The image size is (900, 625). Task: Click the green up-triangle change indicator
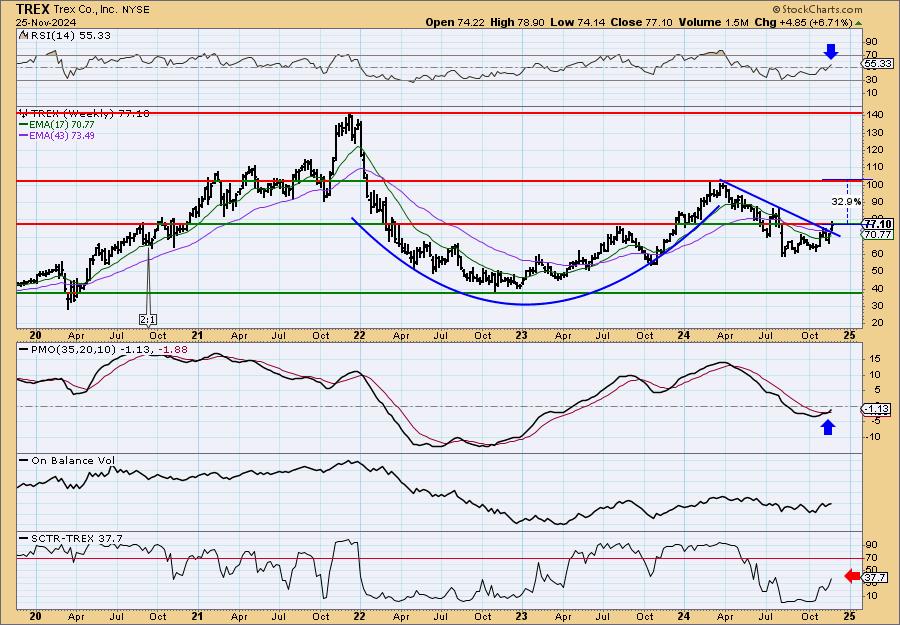pyautogui.click(x=858, y=23)
